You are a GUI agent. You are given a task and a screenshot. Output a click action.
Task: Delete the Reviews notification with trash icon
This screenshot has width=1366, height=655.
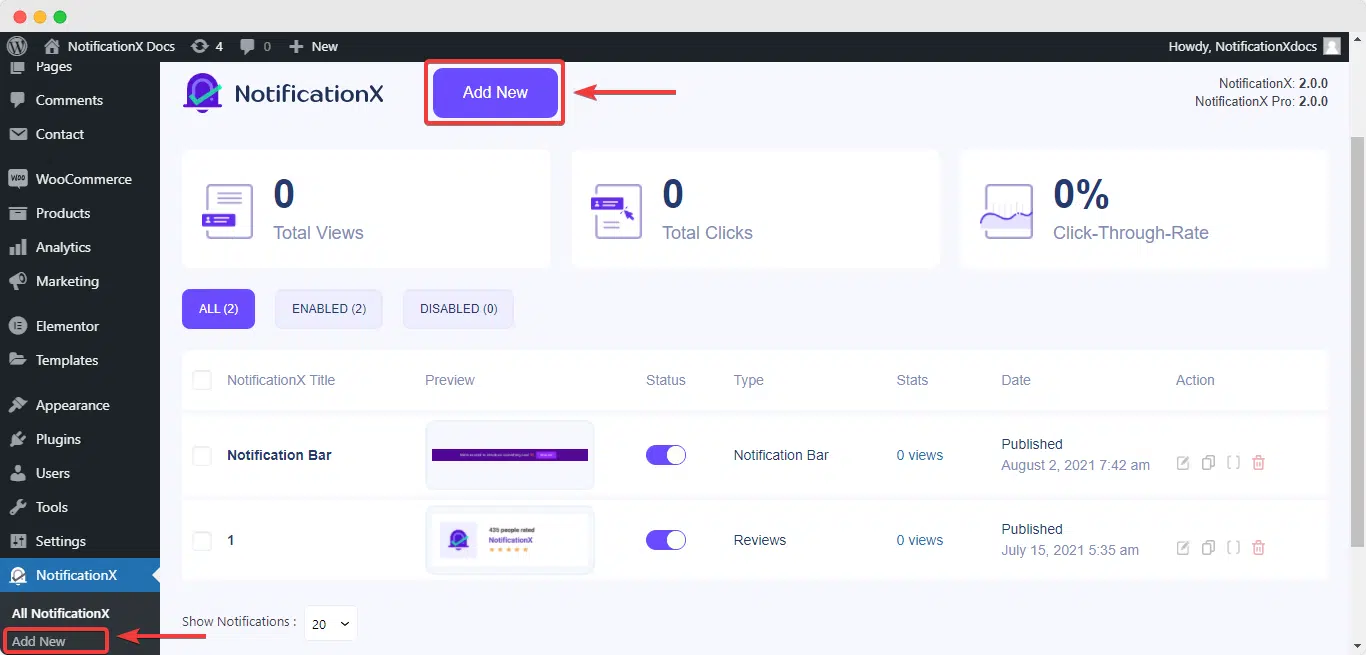(1258, 548)
